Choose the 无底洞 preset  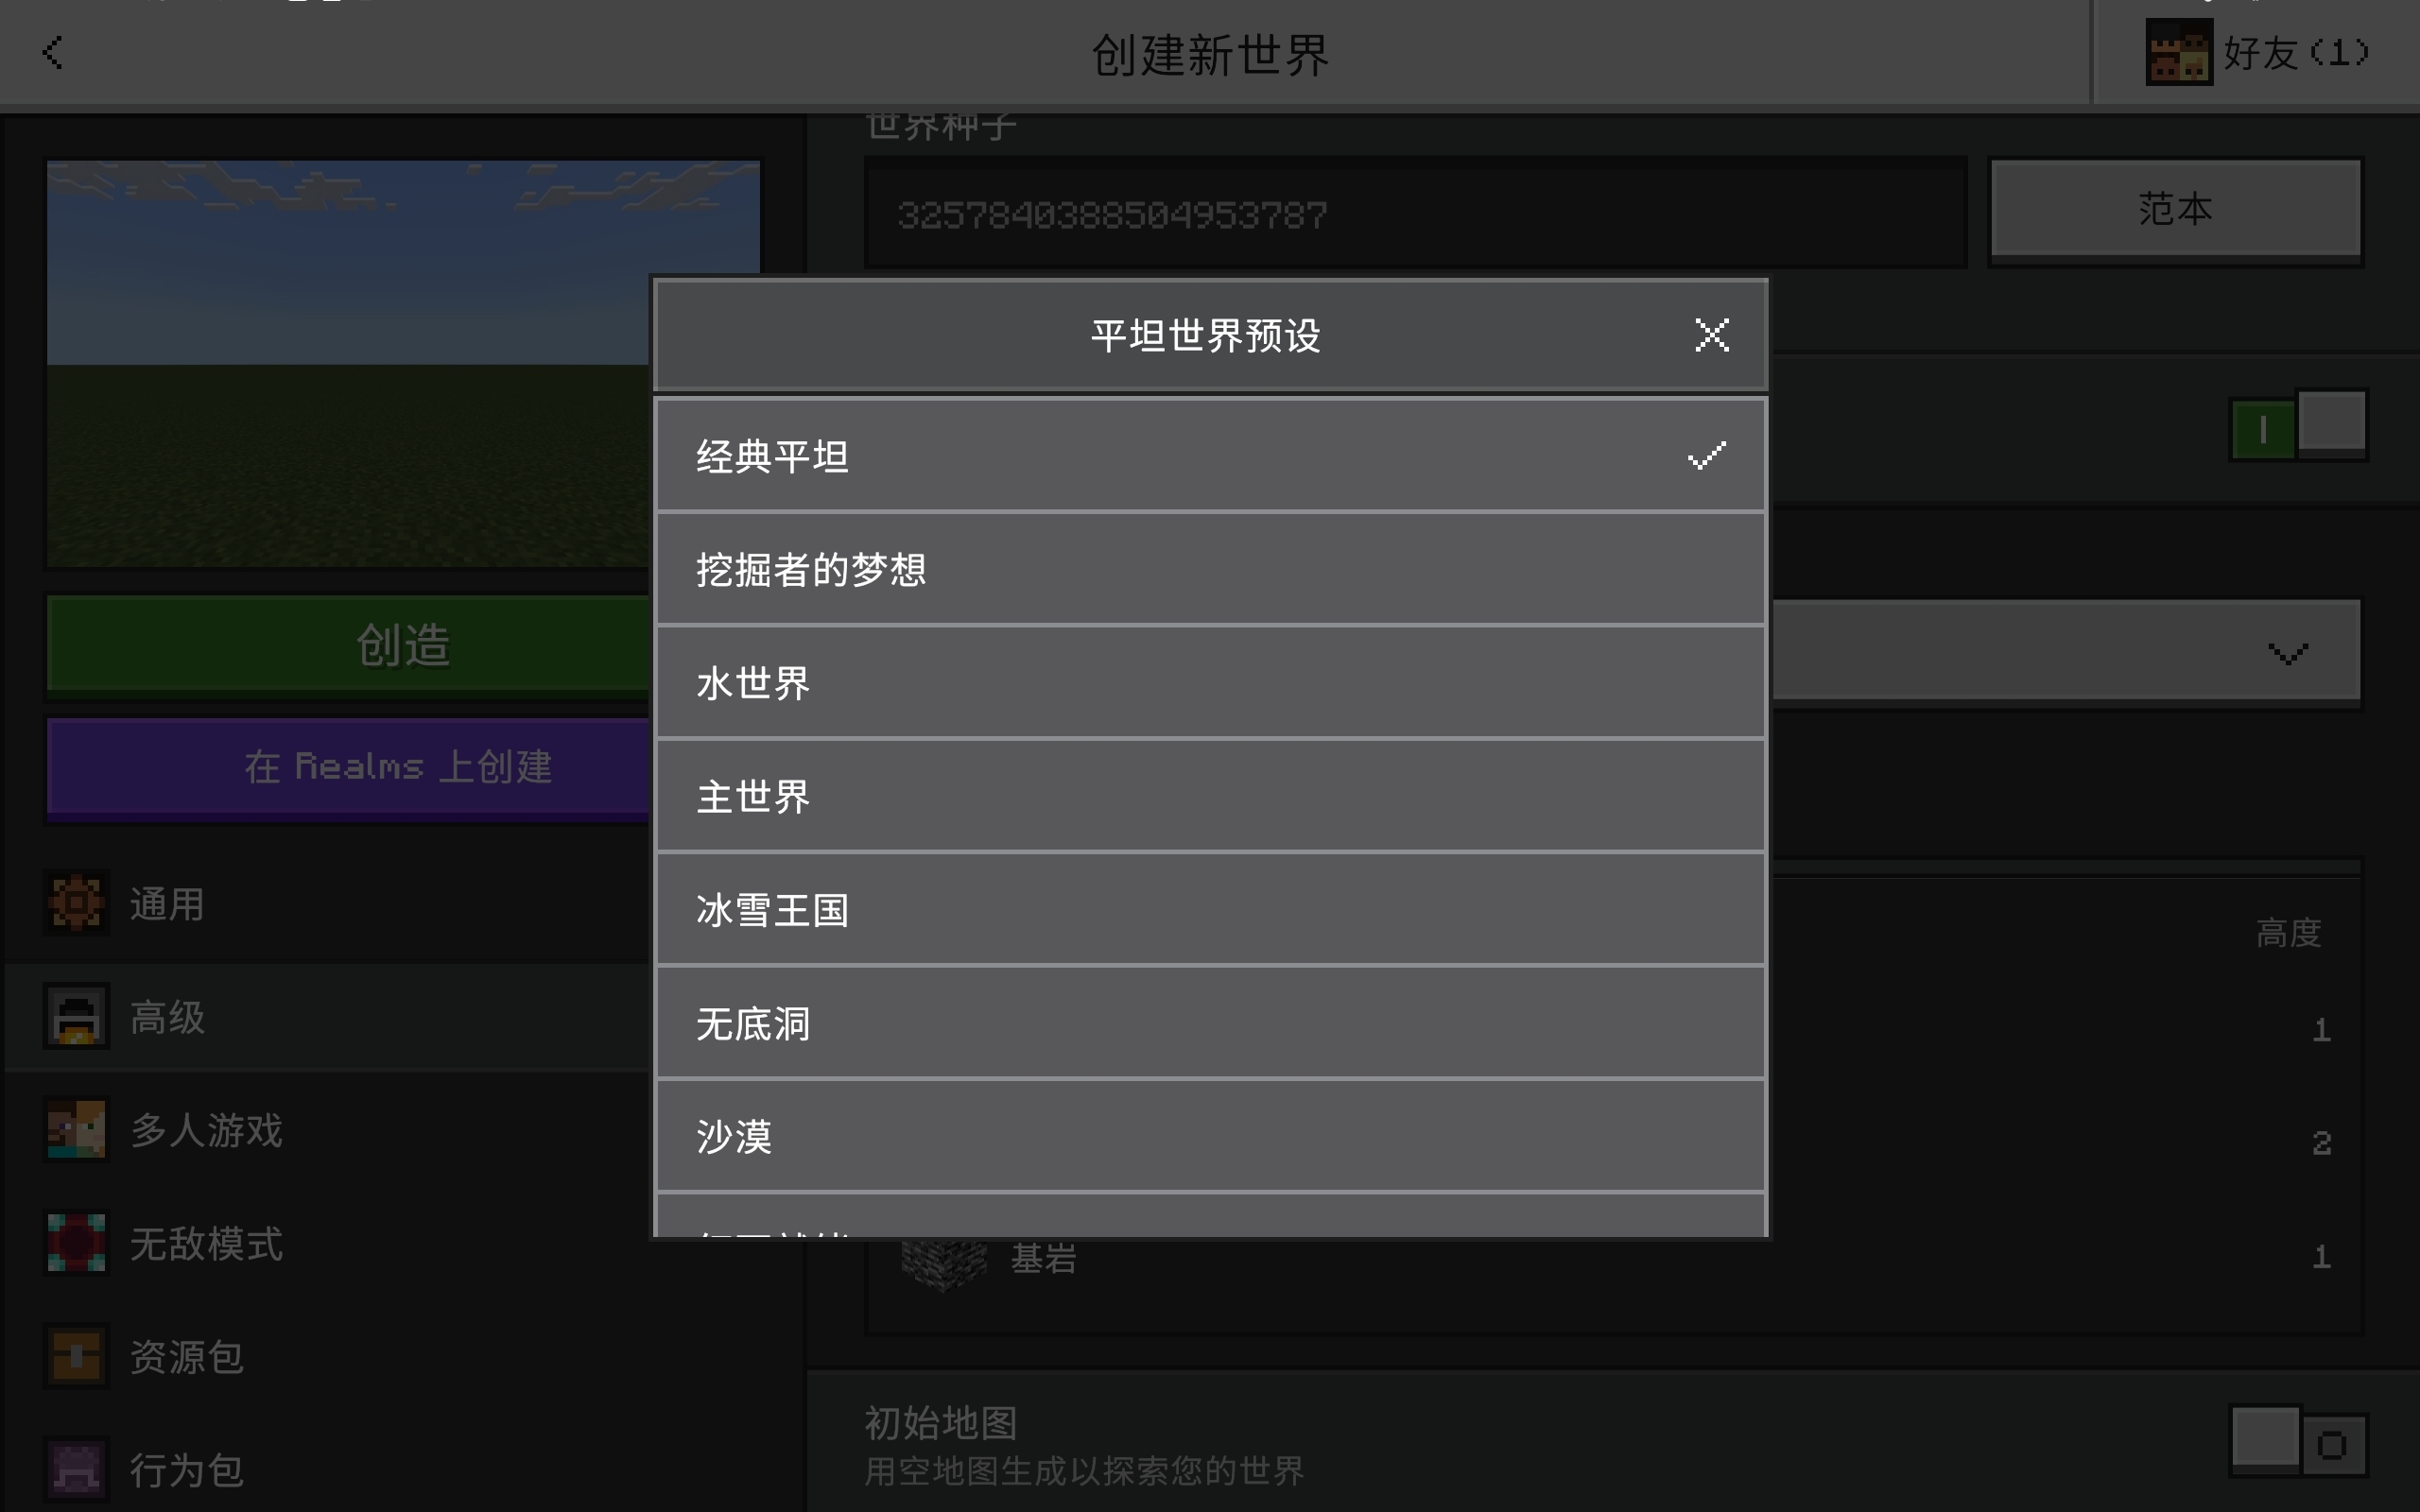pyautogui.click(x=1210, y=1023)
